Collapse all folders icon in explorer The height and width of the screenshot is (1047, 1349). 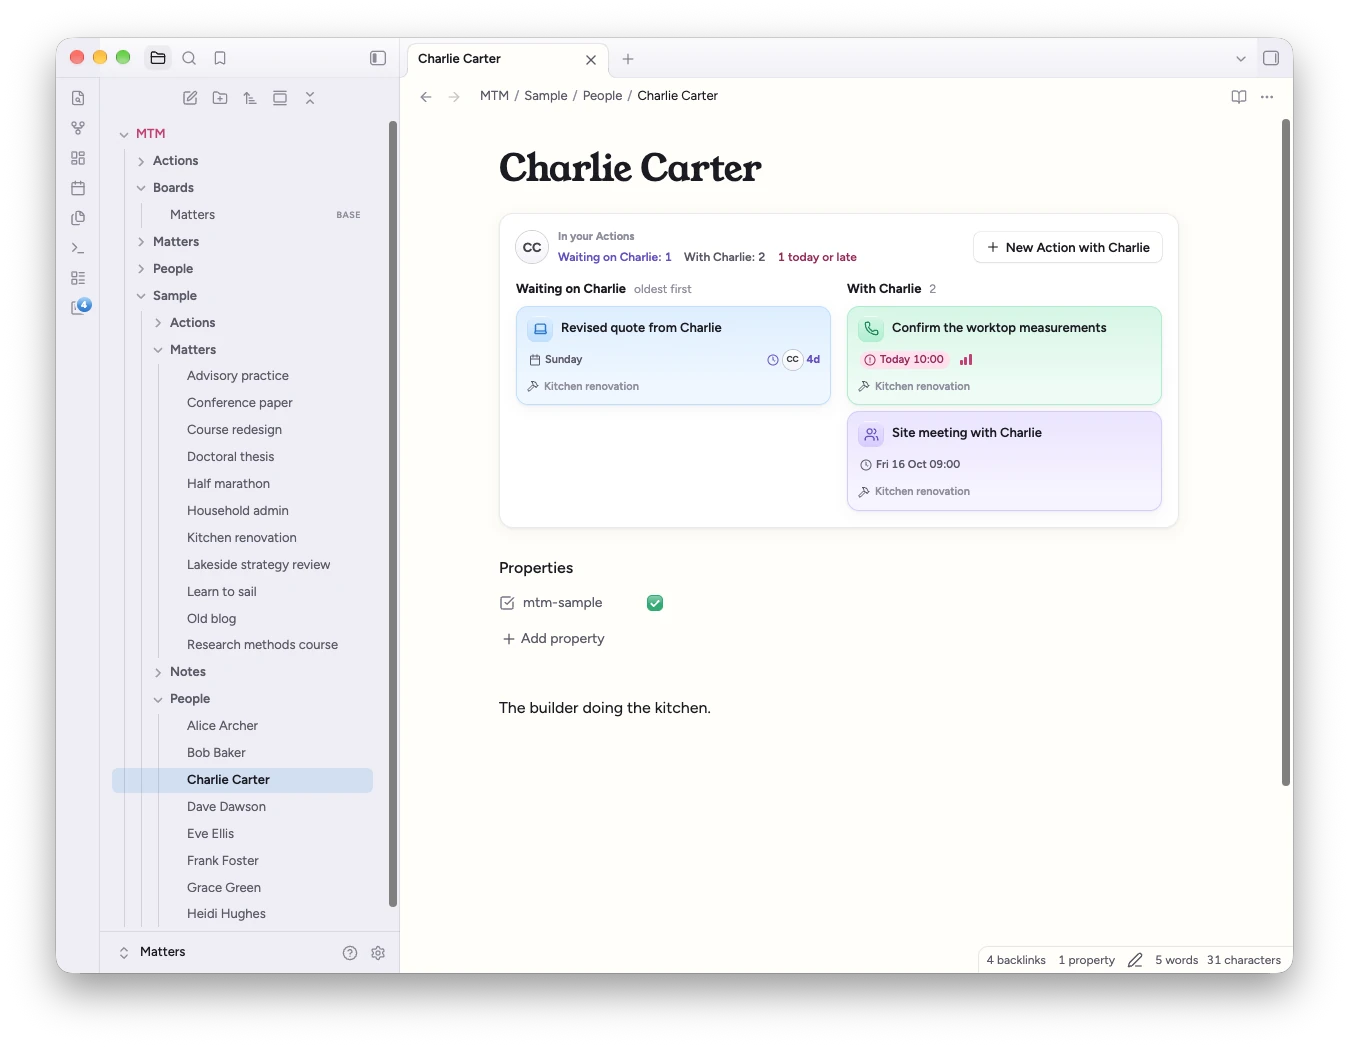(310, 98)
